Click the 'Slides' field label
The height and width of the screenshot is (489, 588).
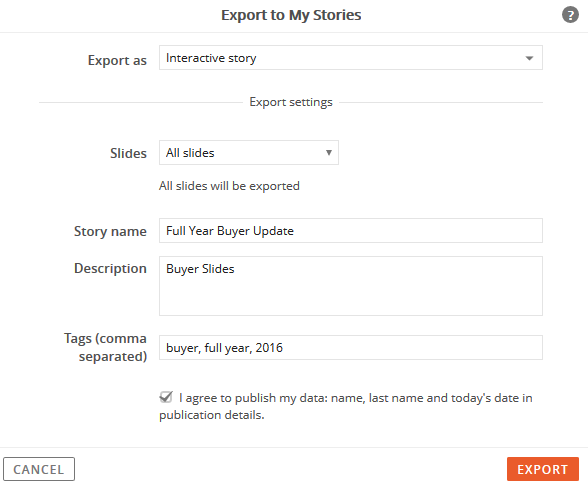coord(128,153)
